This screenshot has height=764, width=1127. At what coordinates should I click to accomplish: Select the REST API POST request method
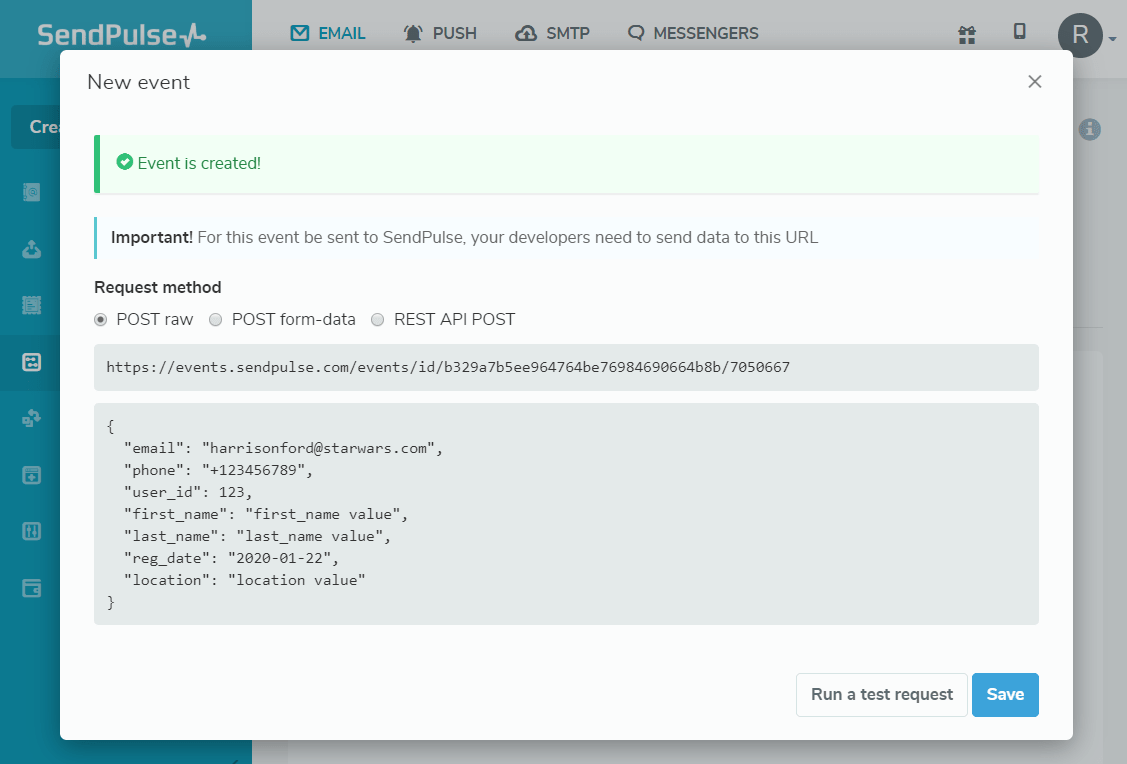[x=377, y=320]
